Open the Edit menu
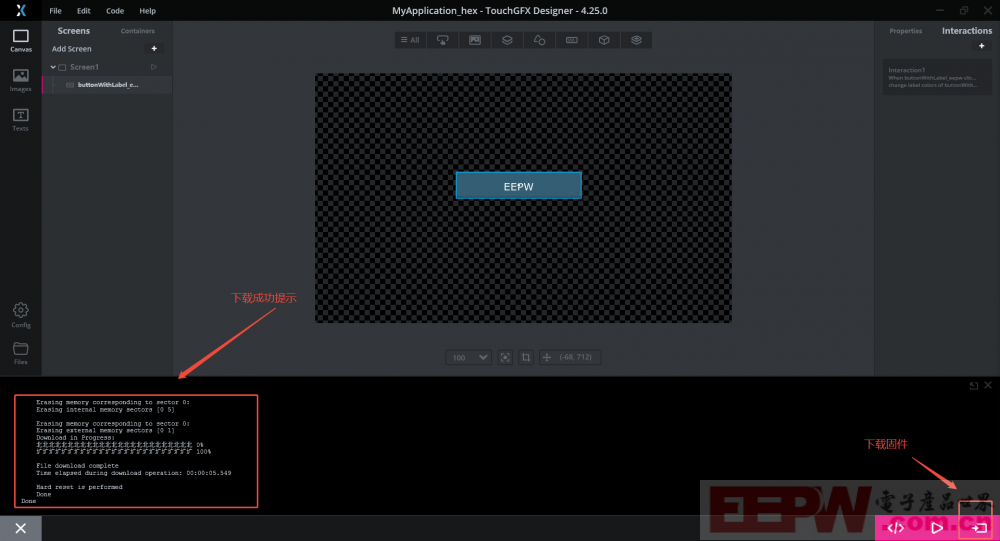Image resolution: width=1000 pixels, height=541 pixels. click(x=84, y=11)
